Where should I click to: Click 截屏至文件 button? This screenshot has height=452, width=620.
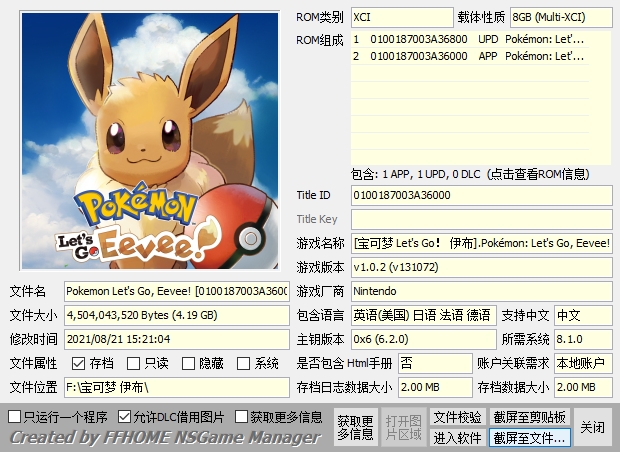[529, 438]
